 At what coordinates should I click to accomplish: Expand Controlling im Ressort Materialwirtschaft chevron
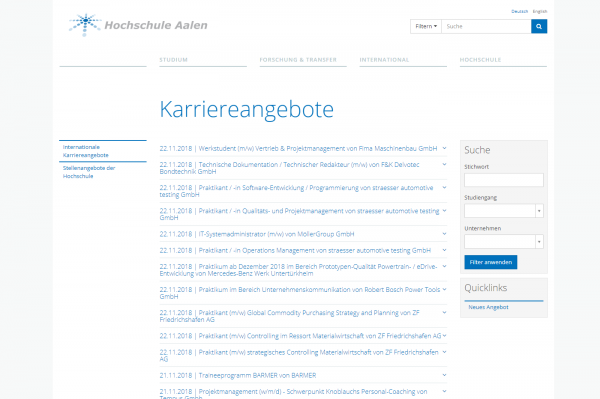point(444,336)
